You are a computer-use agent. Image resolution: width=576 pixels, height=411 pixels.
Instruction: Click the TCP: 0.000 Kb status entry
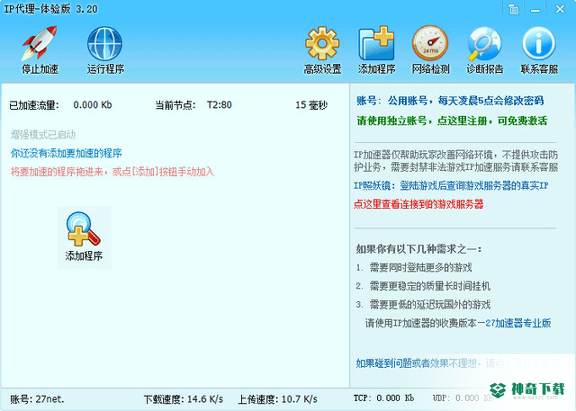(x=384, y=398)
